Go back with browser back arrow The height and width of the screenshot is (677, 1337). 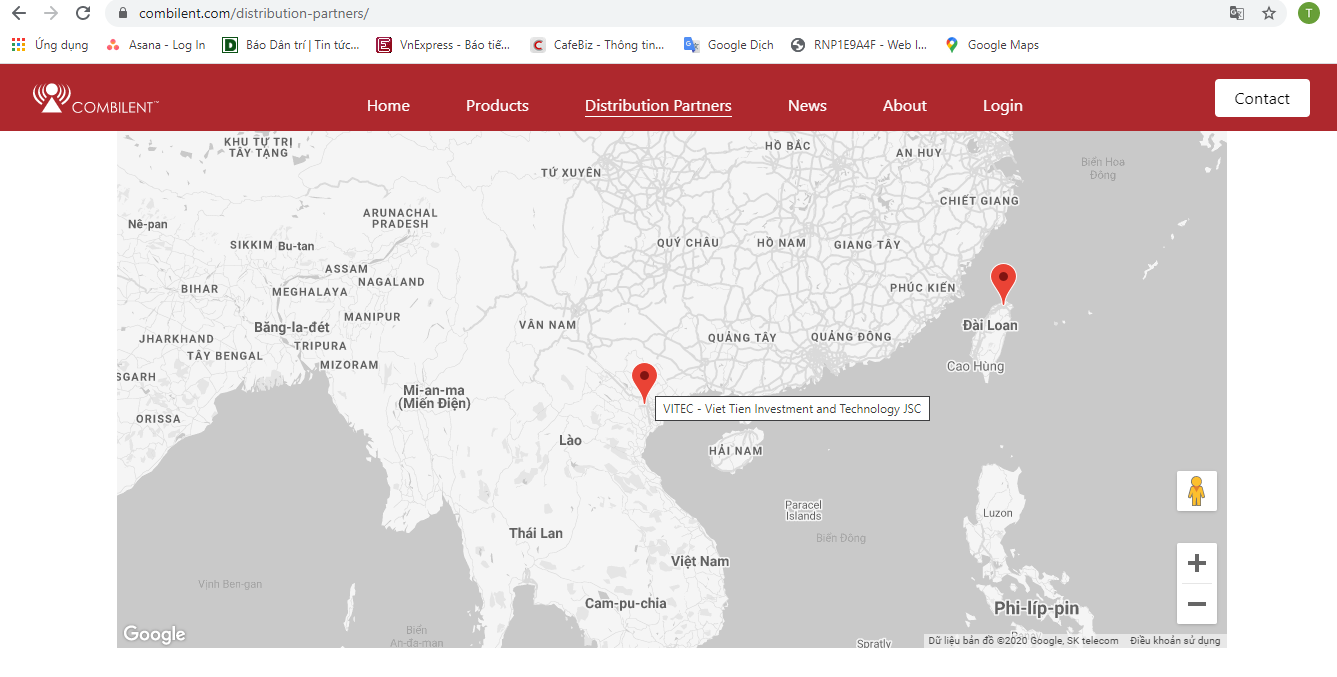[19, 13]
